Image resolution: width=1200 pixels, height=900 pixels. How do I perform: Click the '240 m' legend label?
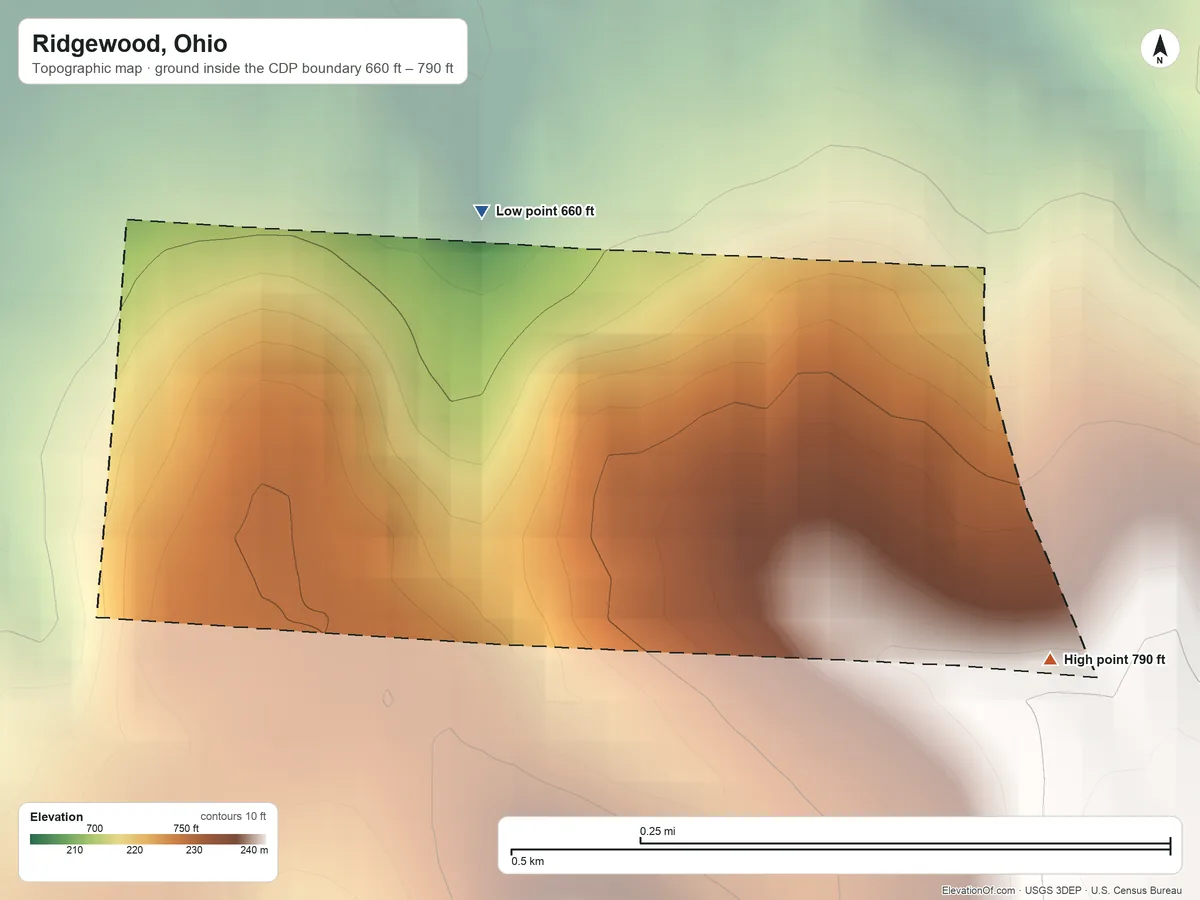point(256,850)
